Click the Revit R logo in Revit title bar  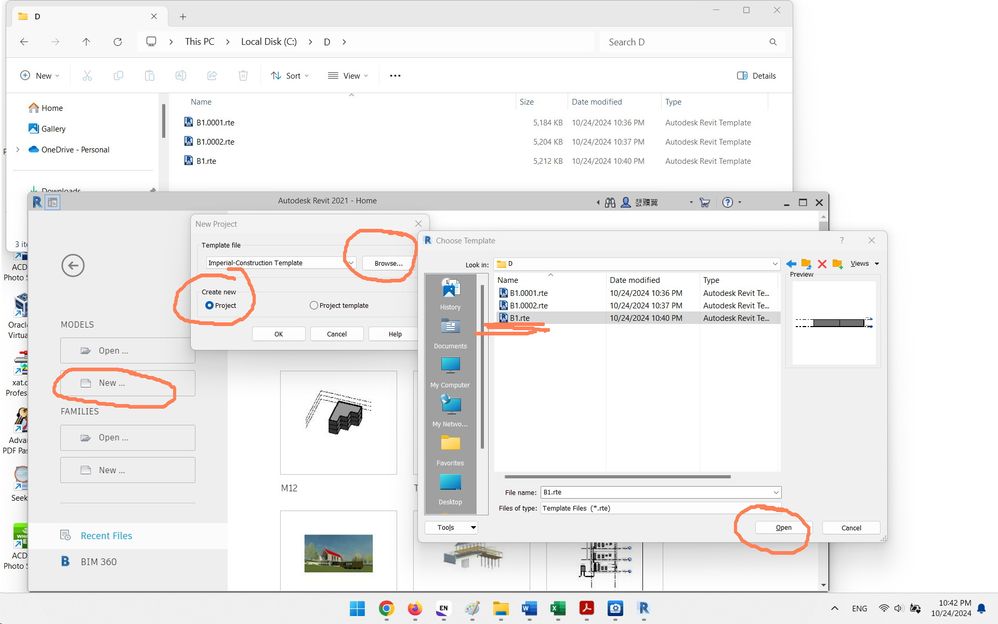point(37,202)
